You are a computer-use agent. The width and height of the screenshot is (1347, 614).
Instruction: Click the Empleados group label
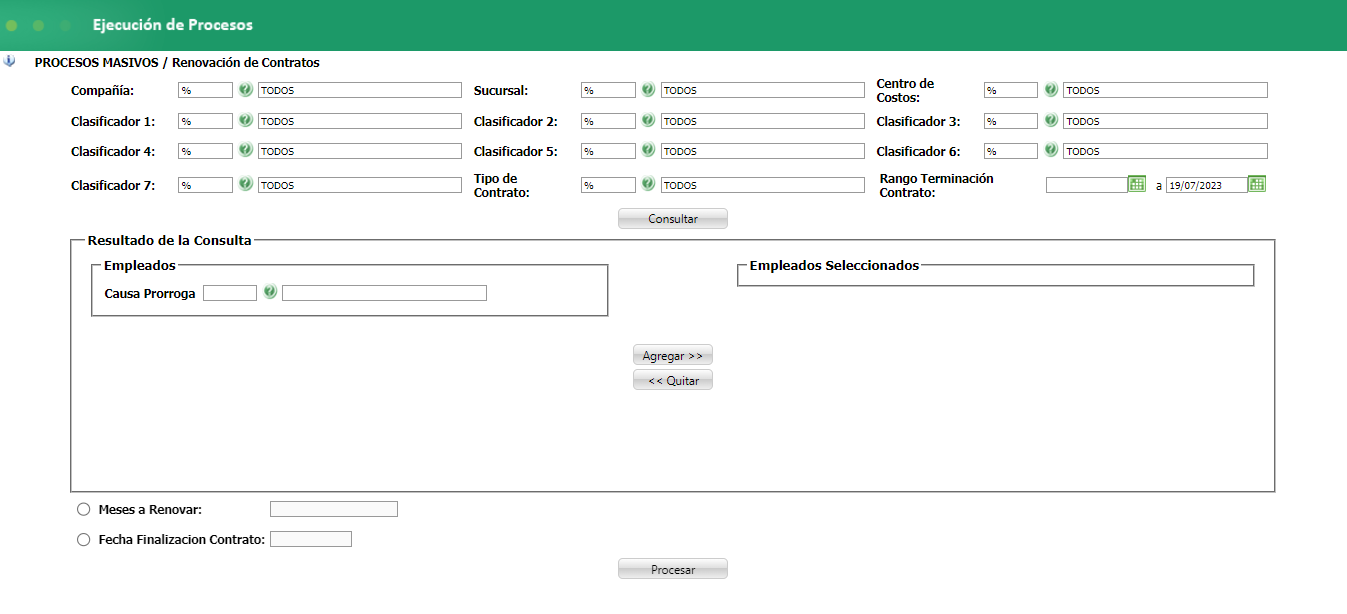140,265
